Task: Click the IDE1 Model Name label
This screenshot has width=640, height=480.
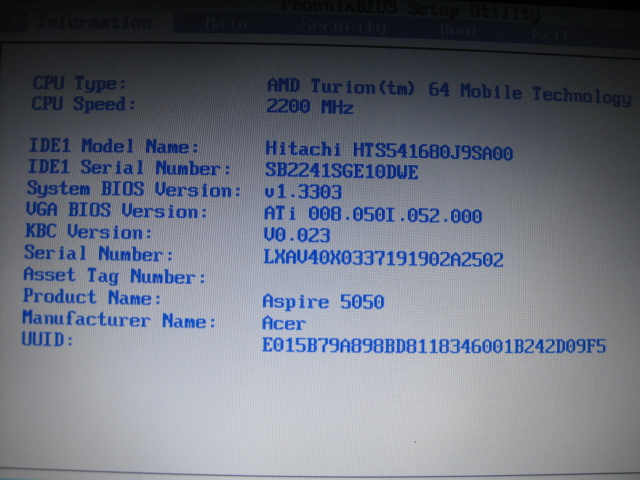Action: pyautogui.click(x=114, y=146)
